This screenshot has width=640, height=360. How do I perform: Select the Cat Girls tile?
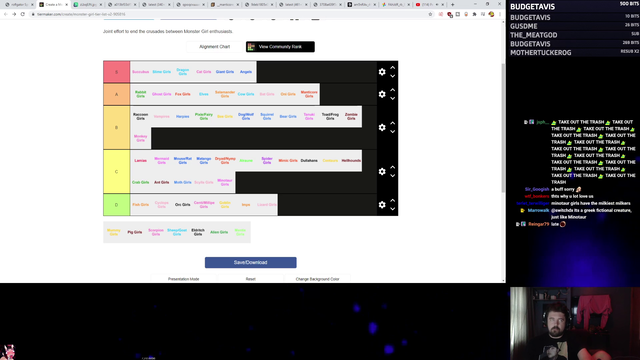(204, 72)
